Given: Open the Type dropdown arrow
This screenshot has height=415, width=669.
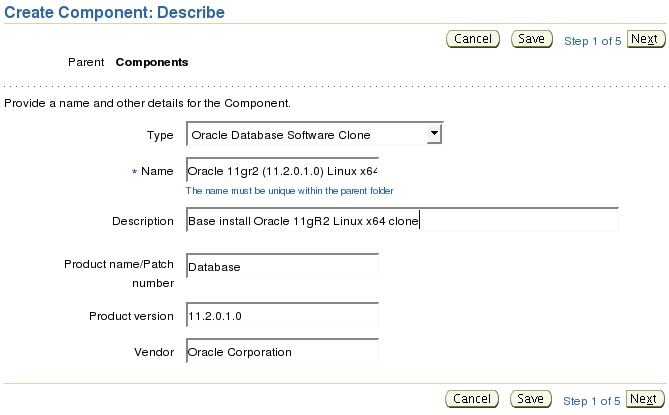Looking at the screenshot, I should click(x=434, y=134).
